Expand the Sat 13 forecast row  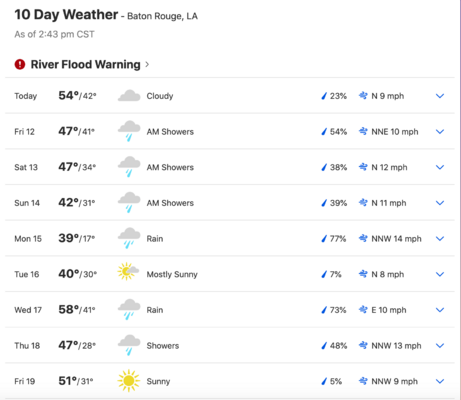[440, 167]
